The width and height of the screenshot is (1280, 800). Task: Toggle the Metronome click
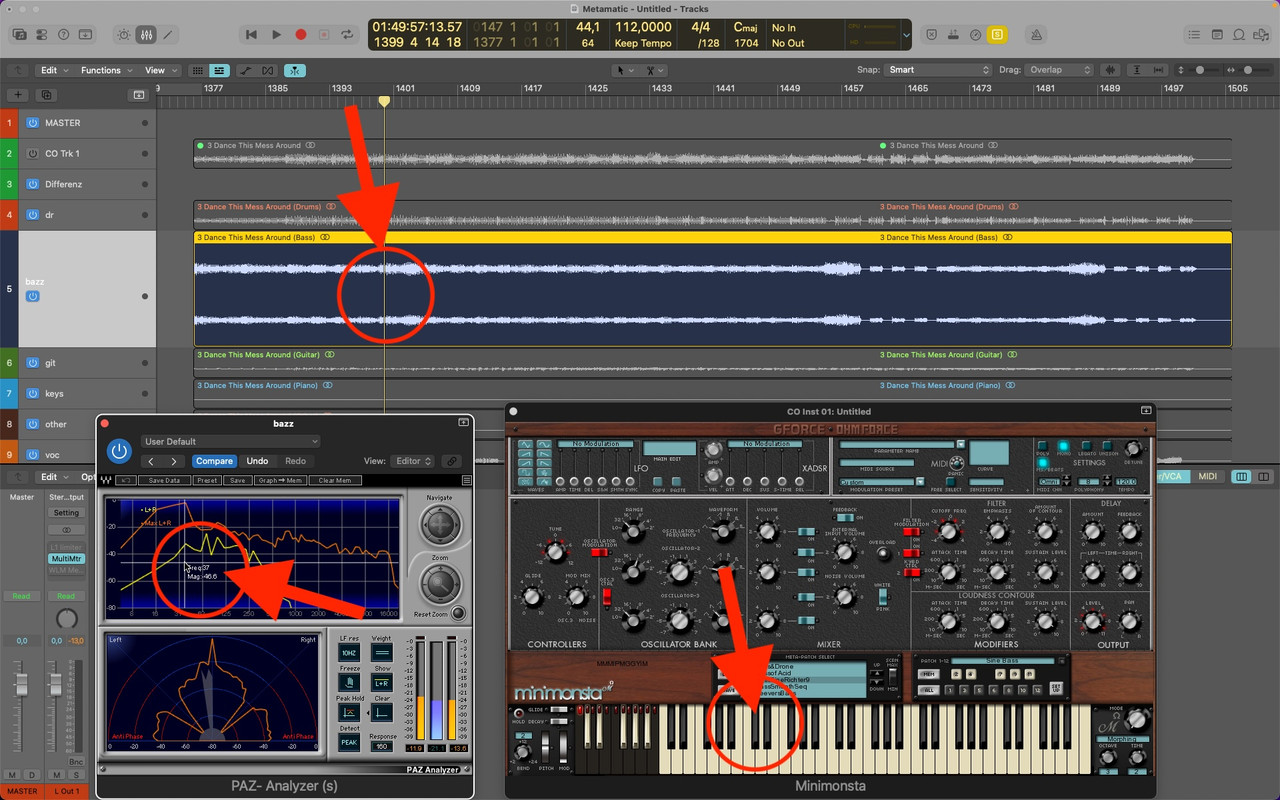(1037, 34)
